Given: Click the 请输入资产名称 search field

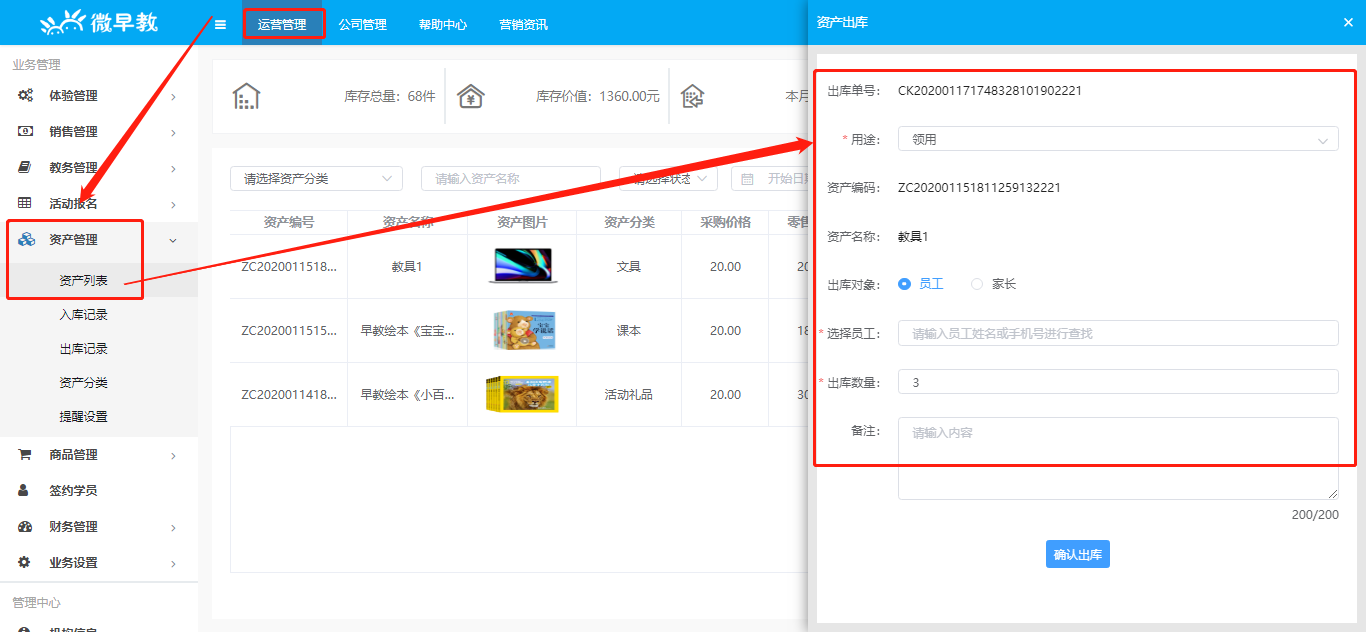Looking at the screenshot, I should click(510, 179).
